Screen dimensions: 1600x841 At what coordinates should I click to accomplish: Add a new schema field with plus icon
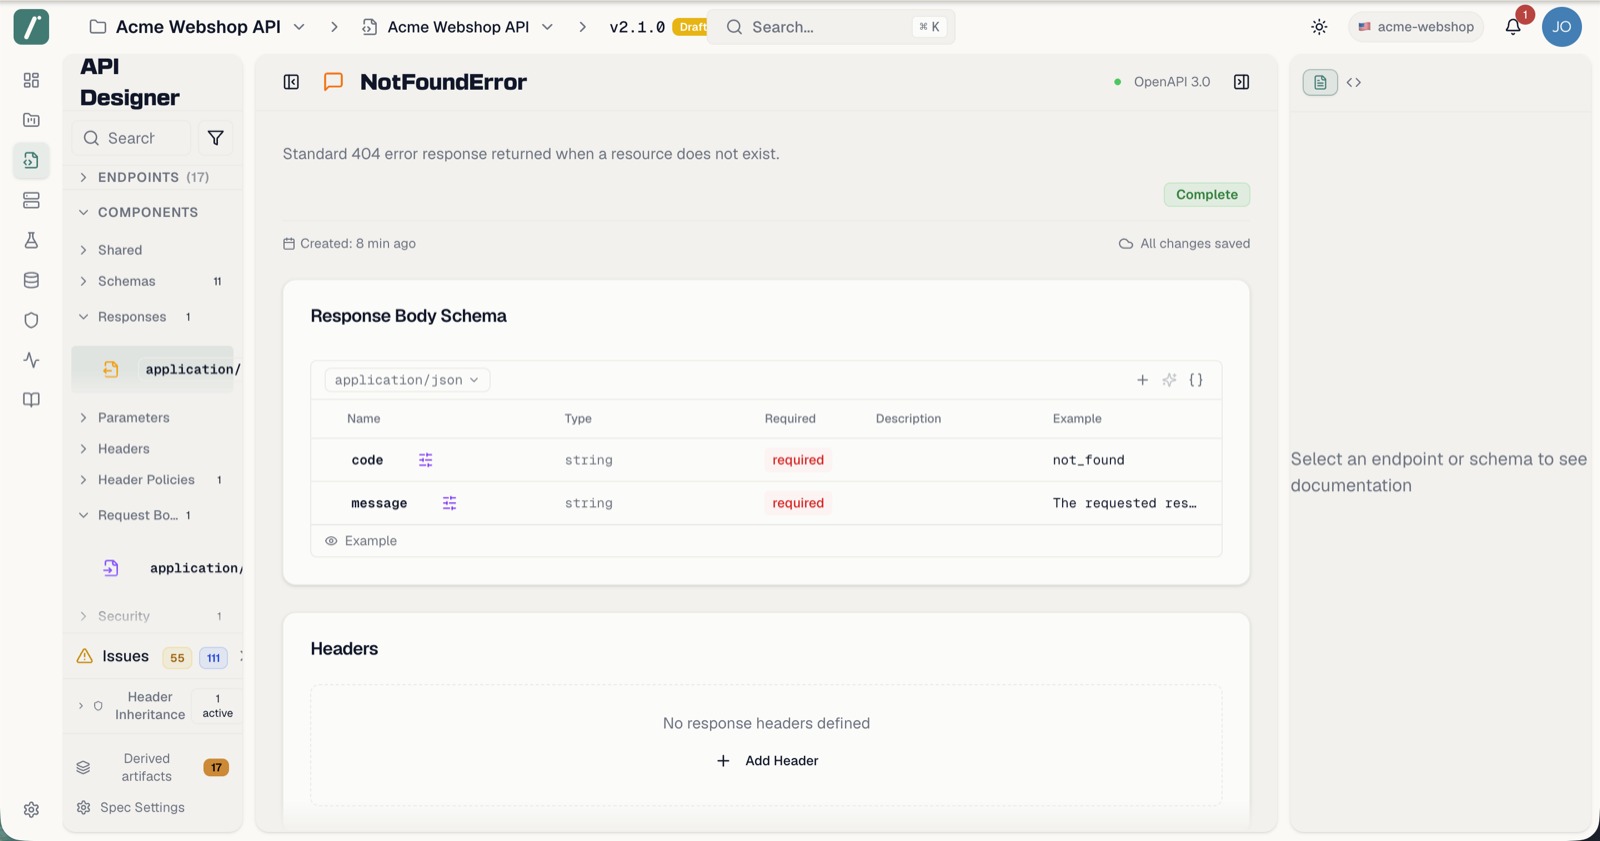pos(1142,380)
